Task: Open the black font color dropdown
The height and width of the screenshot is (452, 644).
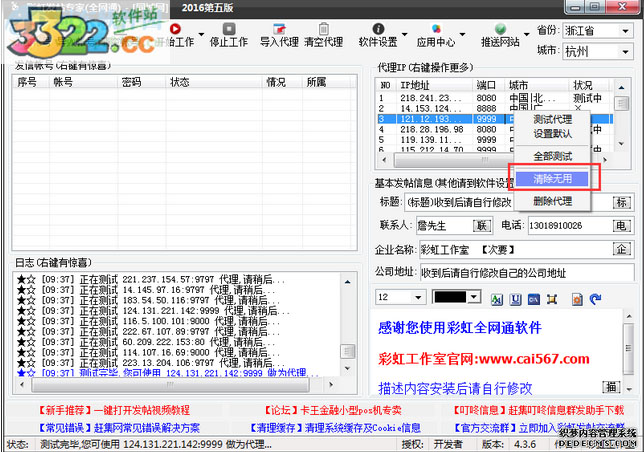Action: (456, 297)
